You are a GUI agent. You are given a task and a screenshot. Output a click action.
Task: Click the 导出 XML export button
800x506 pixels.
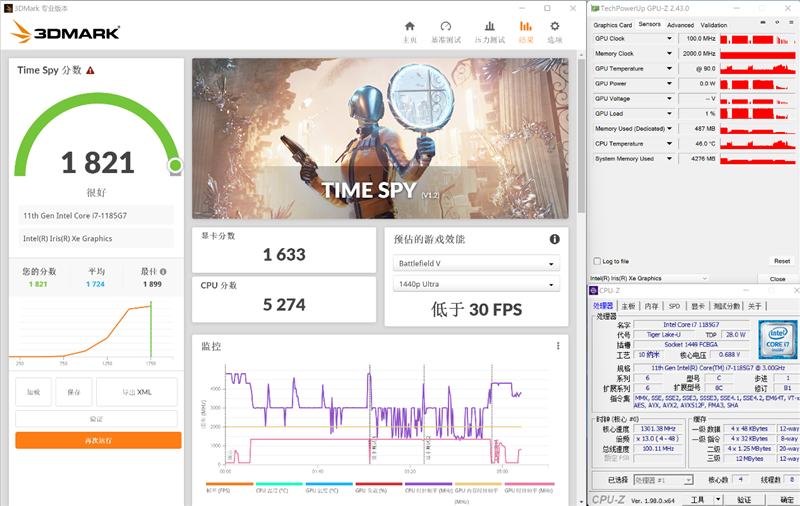[x=137, y=392]
